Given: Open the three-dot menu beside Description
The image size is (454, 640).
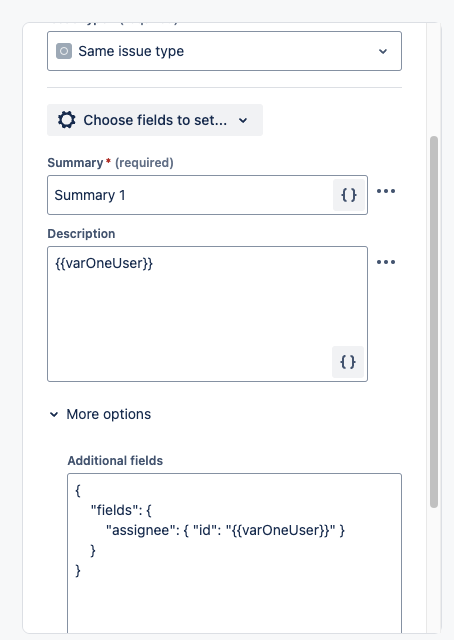Looking at the screenshot, I should [386, 262].
